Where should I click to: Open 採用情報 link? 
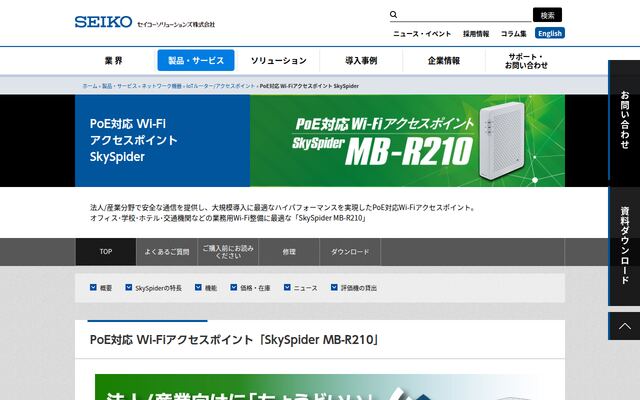point(476,33)
